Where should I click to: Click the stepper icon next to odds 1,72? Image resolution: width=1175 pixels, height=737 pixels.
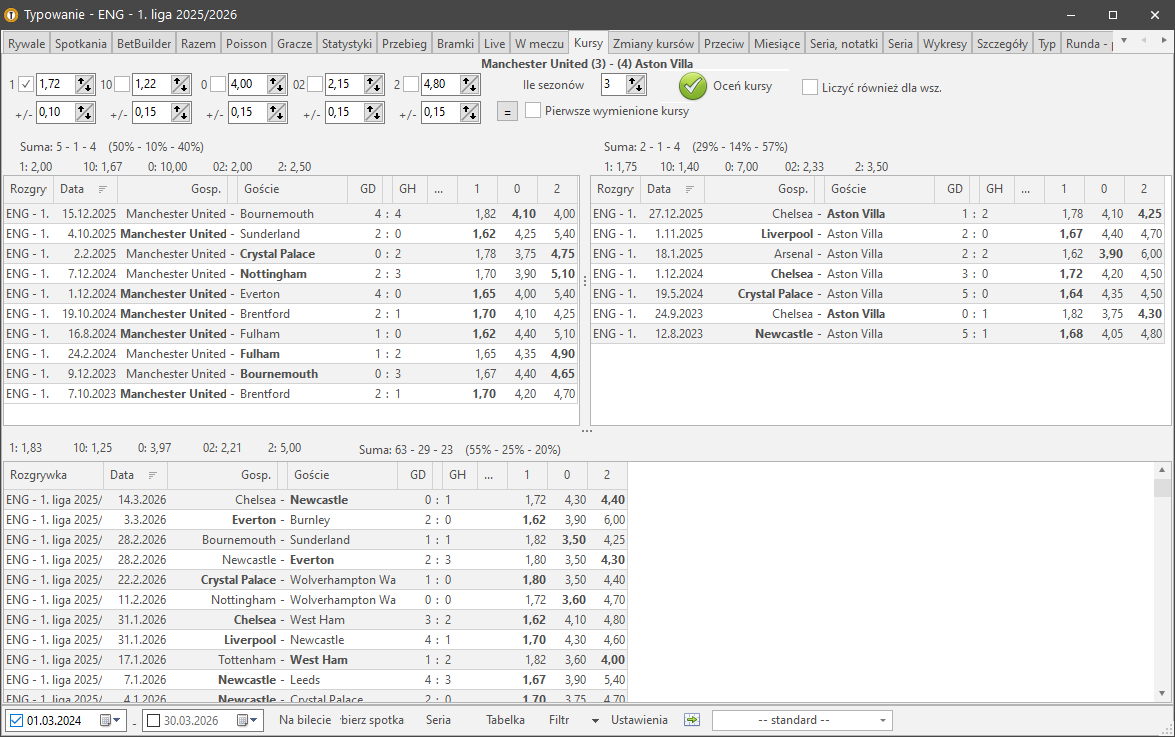click(85, 85)
